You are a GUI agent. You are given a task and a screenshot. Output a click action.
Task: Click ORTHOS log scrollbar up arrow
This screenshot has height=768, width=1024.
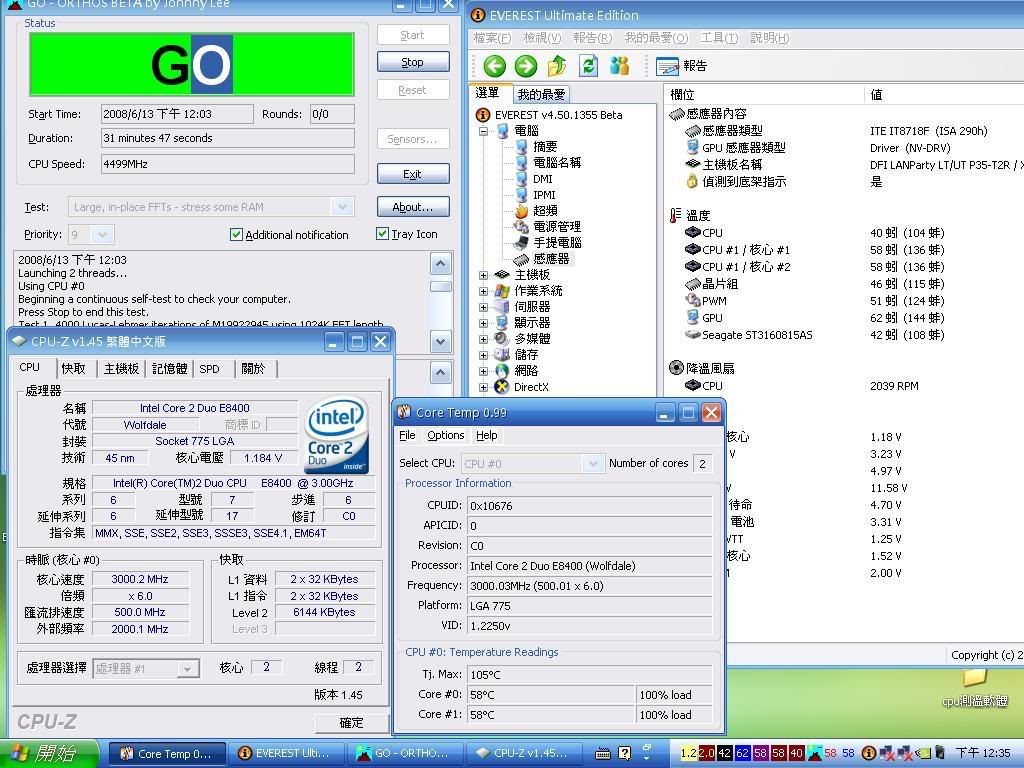click(x=440, y=264)
